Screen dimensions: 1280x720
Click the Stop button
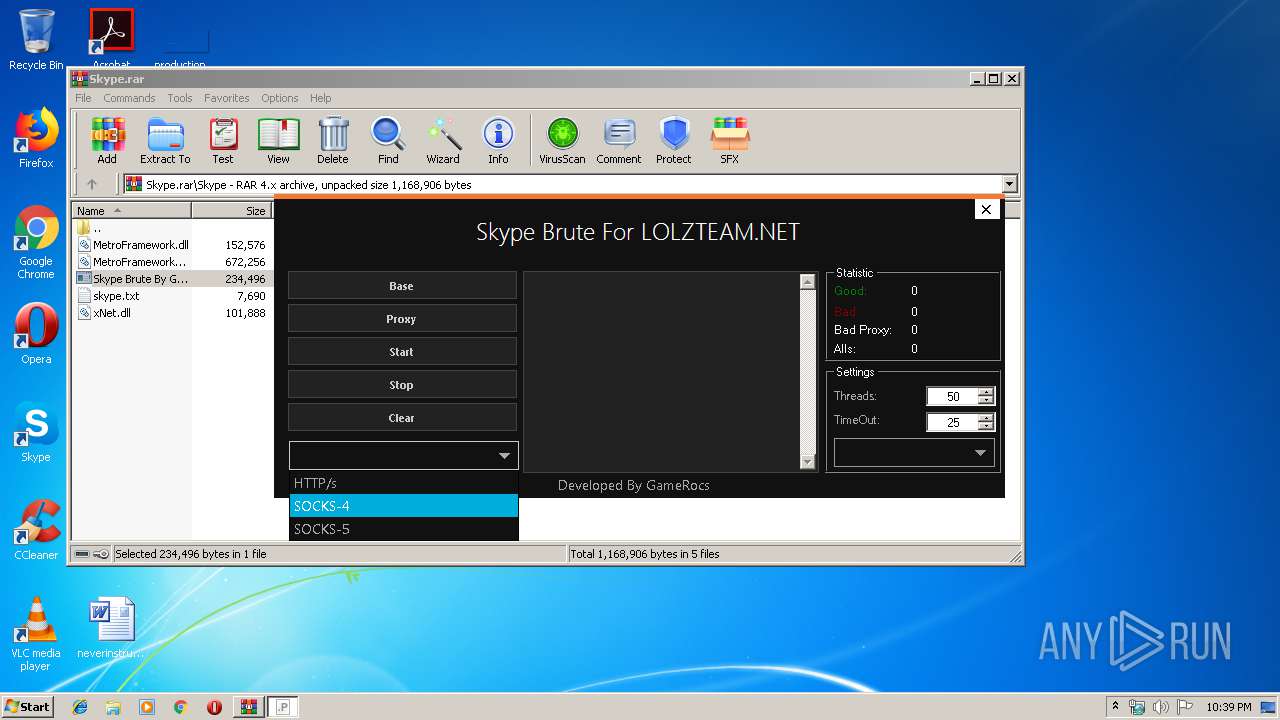(x=402, y=385)
